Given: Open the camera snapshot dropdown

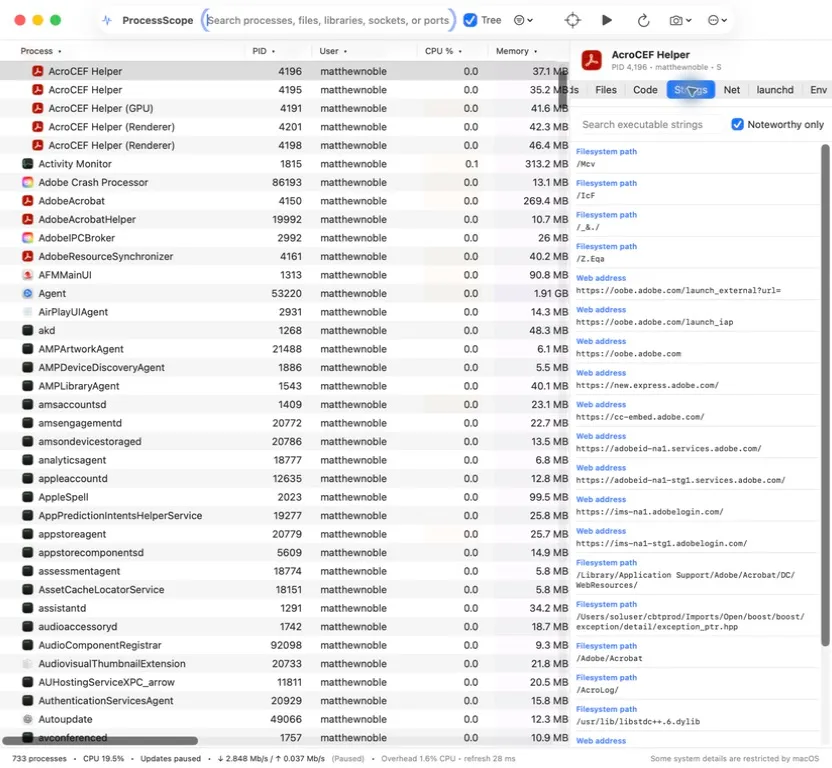Looking at the screenshot, I should pyautogui.click(x=680, y=20).
